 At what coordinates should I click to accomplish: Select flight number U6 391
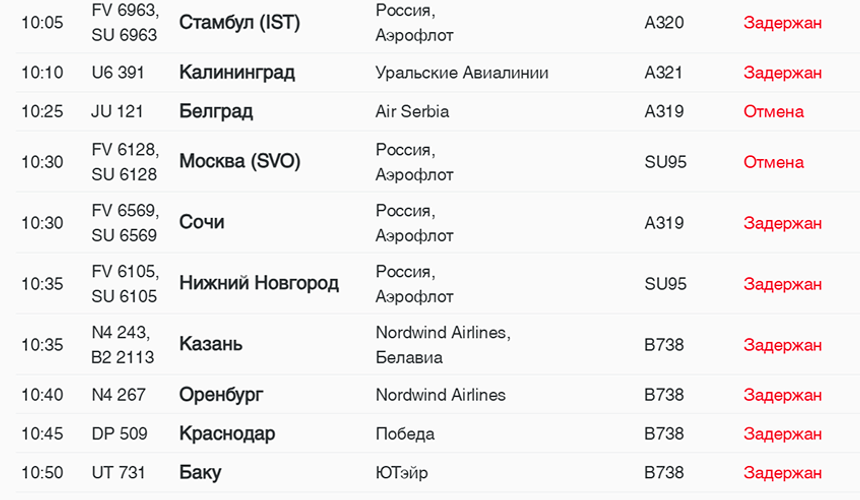coord(118,73)
